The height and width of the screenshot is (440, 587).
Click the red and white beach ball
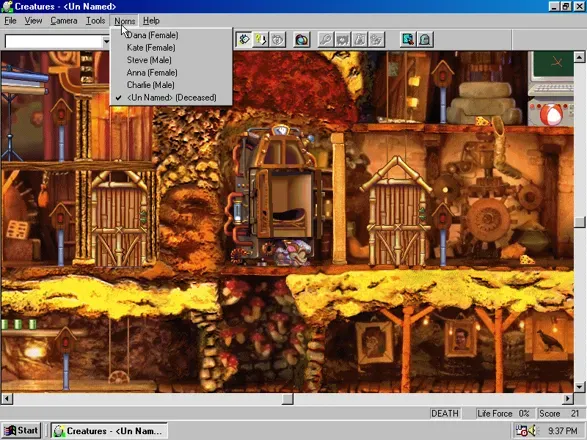click(552, 114)
